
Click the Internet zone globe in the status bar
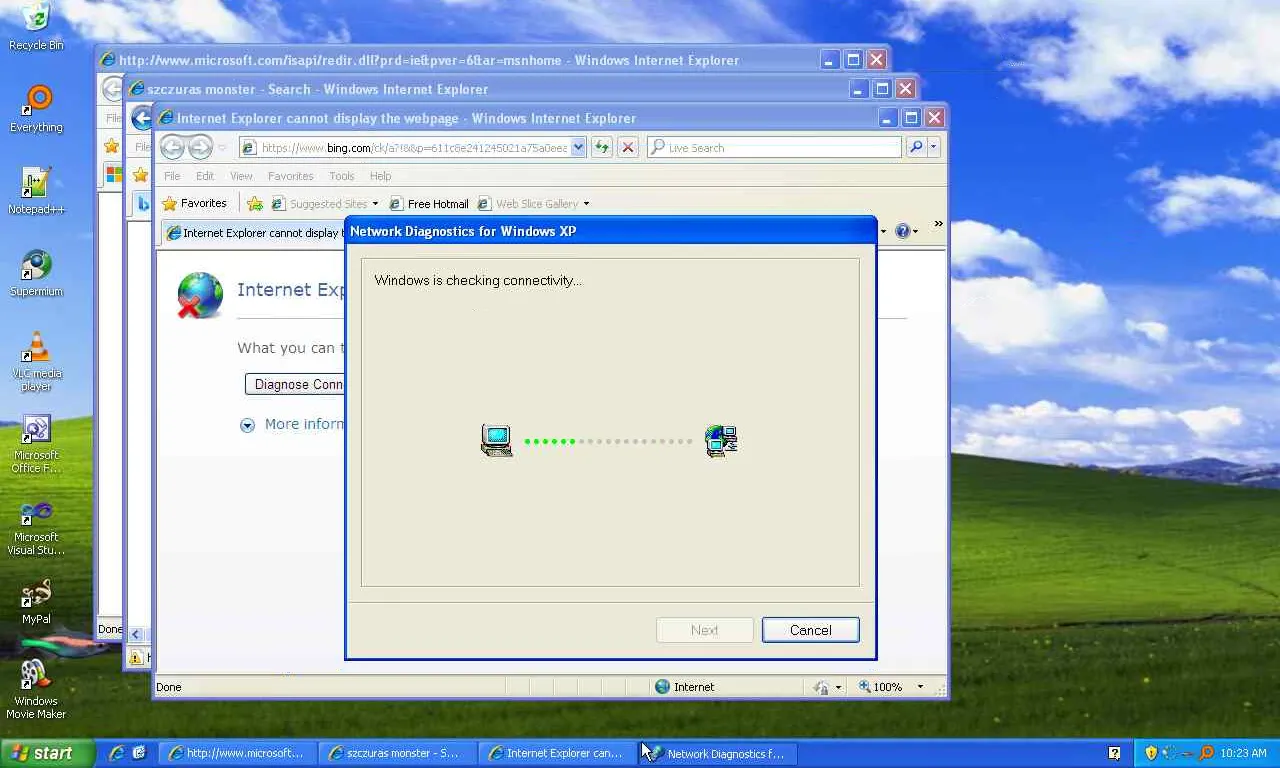pyautogui.click(x=662, y=687)
